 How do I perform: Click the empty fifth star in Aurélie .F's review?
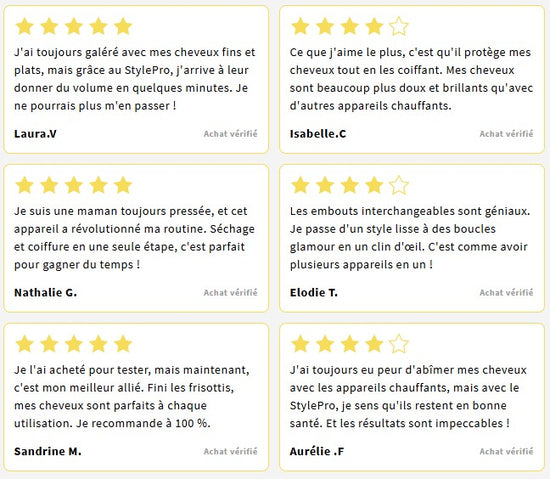(399, 344)
